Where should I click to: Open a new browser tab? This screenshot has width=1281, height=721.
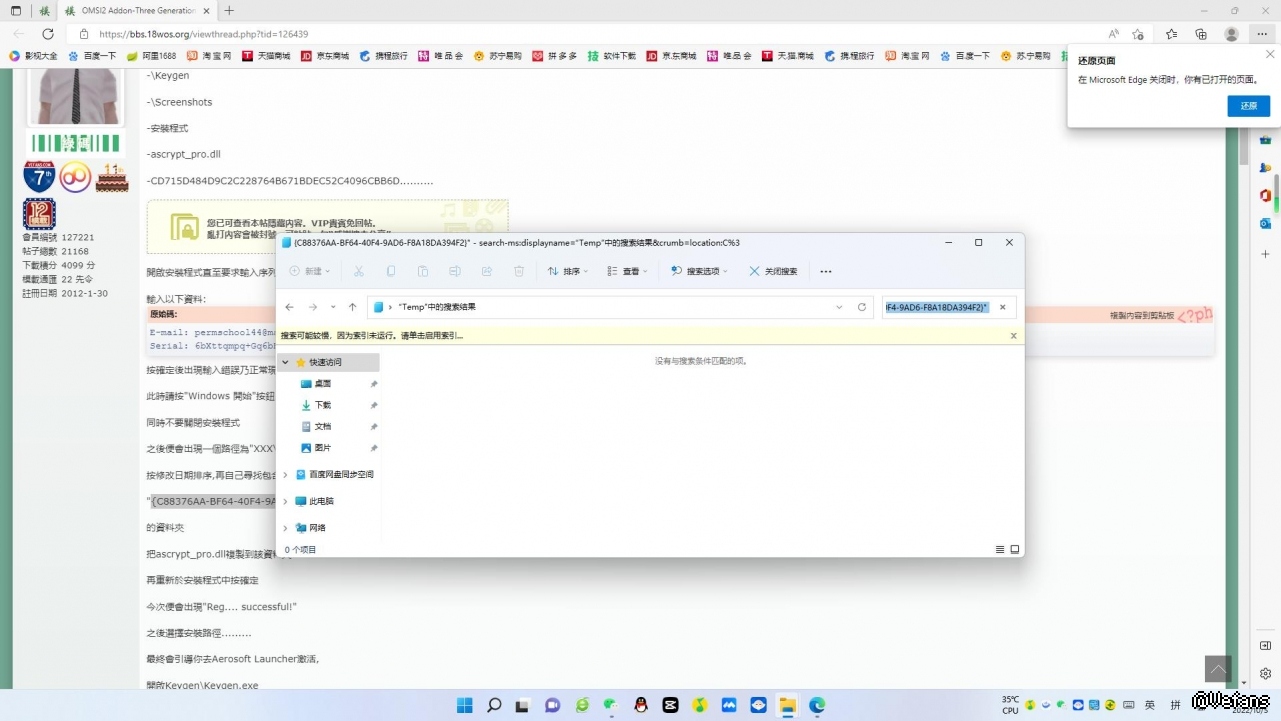[x=229, y=10]
